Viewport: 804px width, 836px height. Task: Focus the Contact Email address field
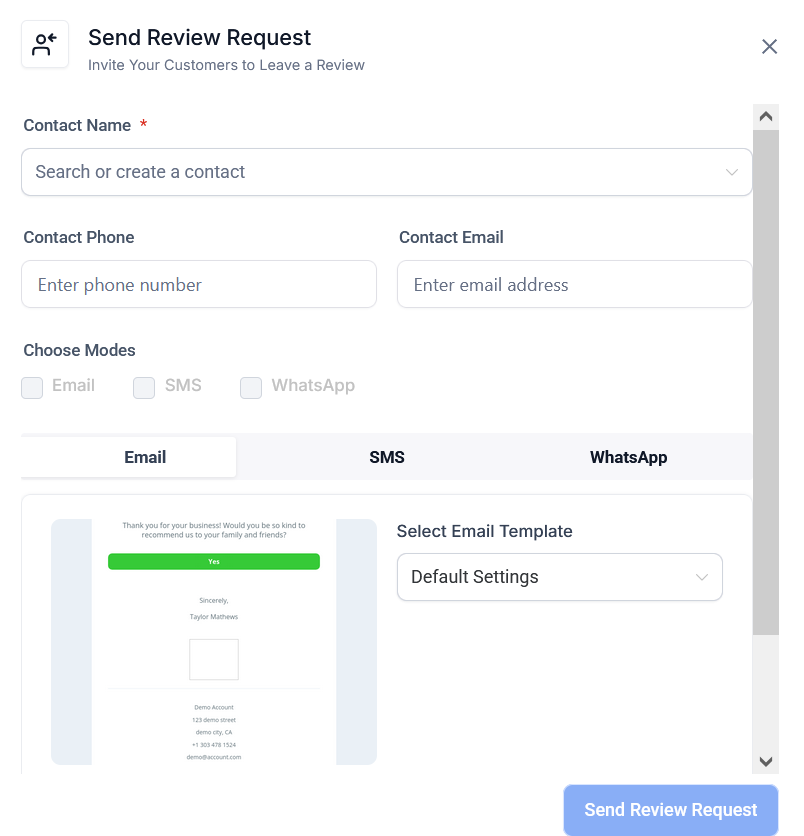click(x=574, y=285)
